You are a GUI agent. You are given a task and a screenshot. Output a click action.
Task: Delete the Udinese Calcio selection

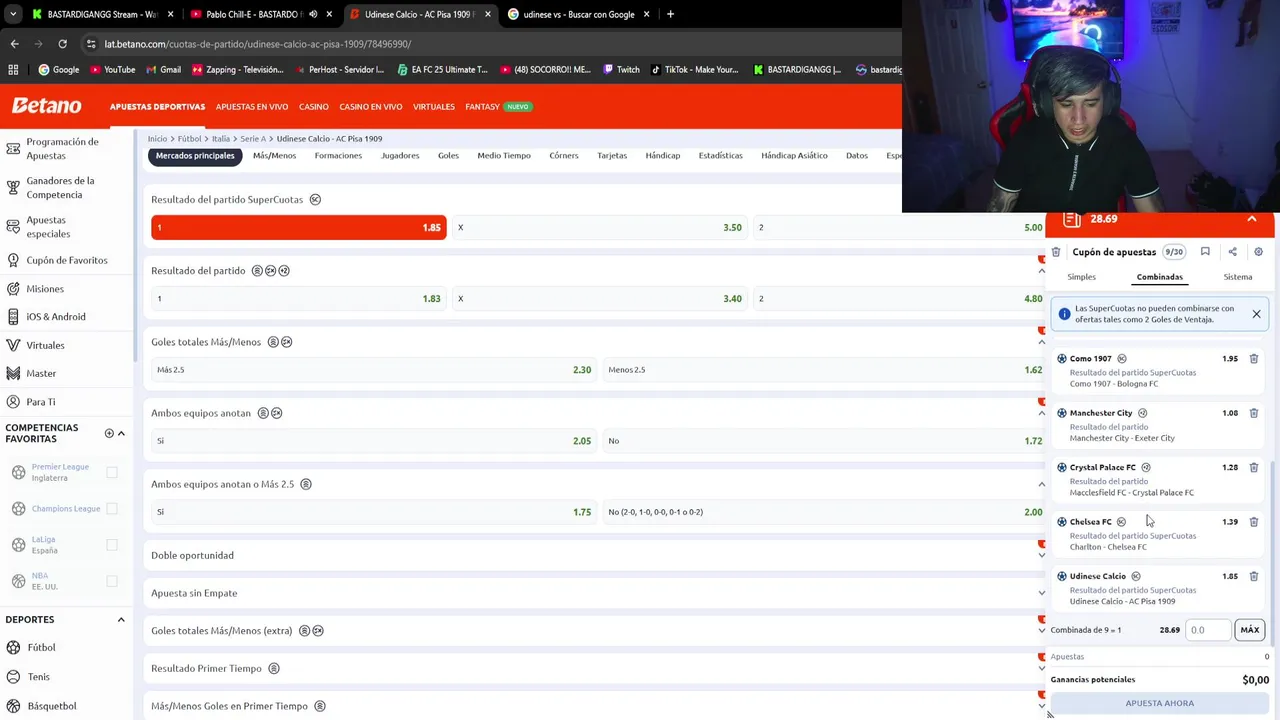[1253, 576]
